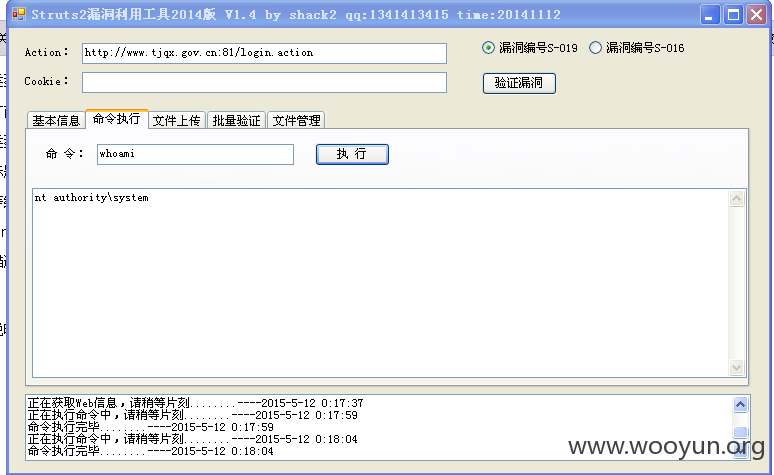Click log line 正在执行命令中 at 0:18:04
Viewport: 774px width, 475px height.
point(193,439)
